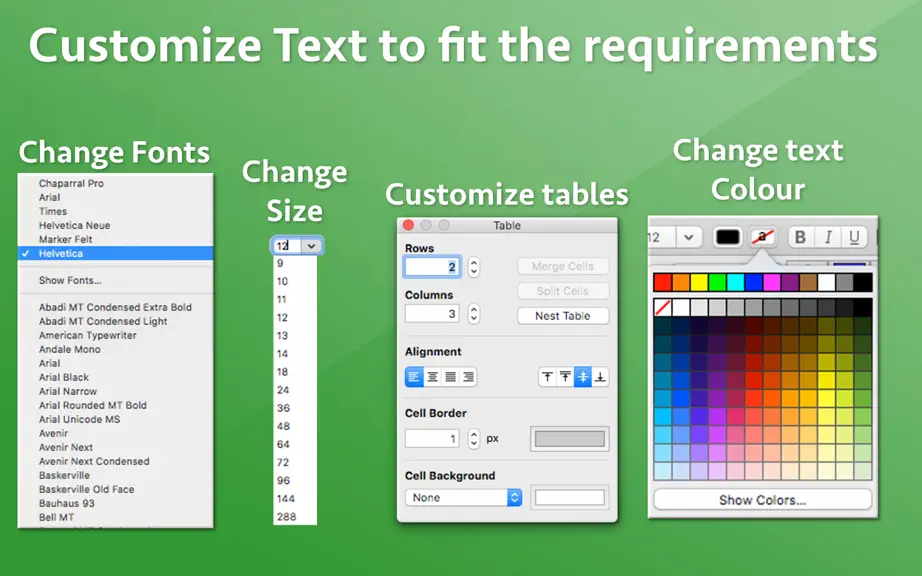
Task: Select Helvetica Neue from font menu
Action: point(75,225)
